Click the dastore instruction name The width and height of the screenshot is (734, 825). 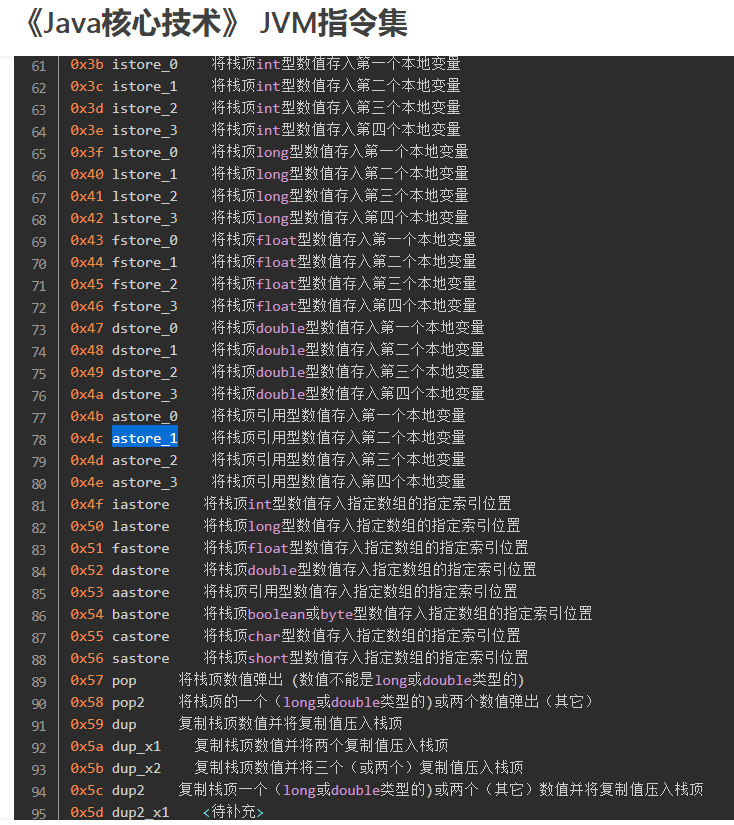tap(140, 571)
